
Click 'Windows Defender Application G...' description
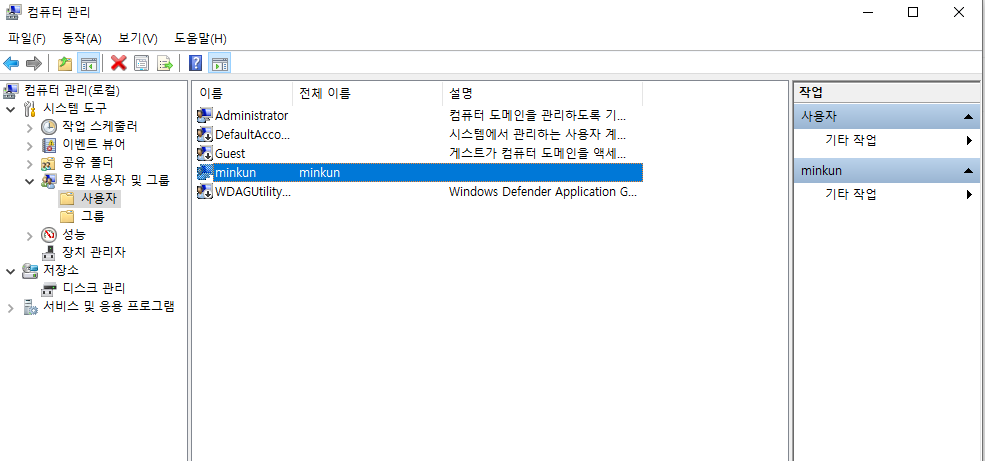coord(543,192)
